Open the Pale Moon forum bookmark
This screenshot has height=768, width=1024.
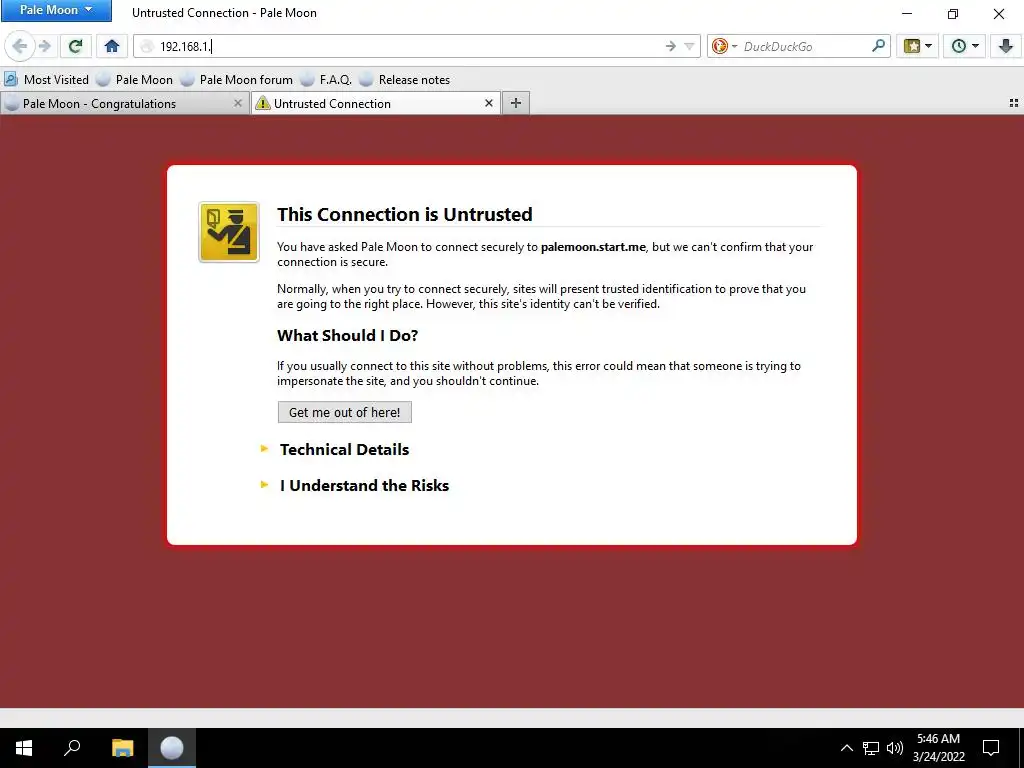(237, 80)
